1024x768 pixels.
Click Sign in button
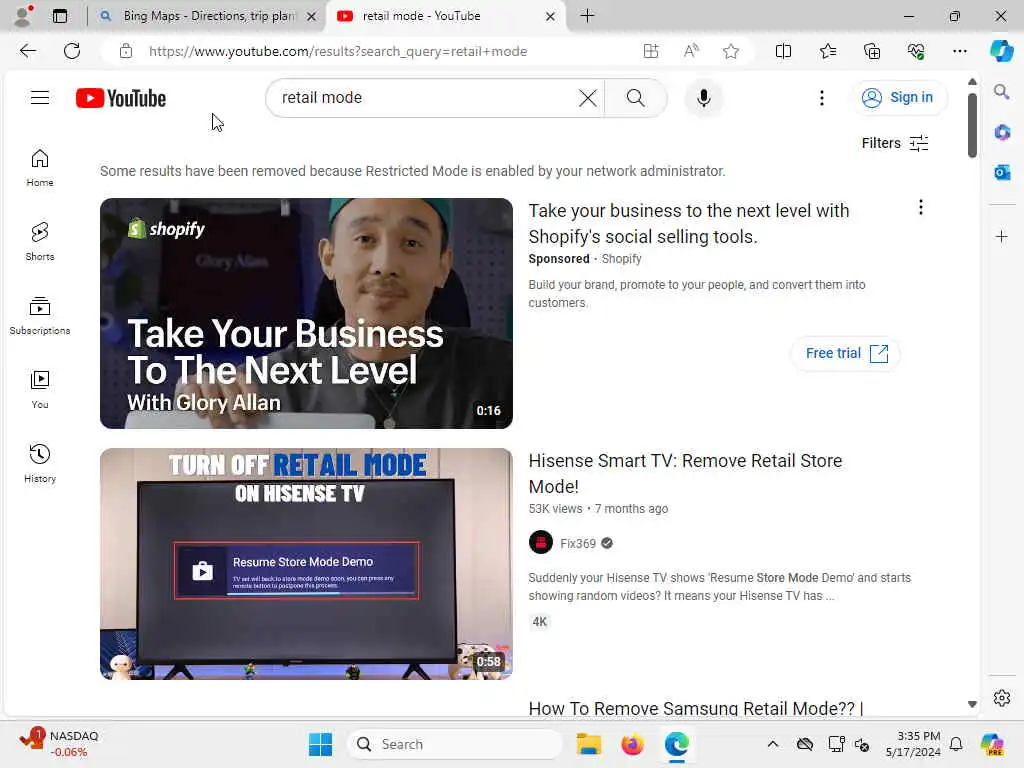(898, 98)
